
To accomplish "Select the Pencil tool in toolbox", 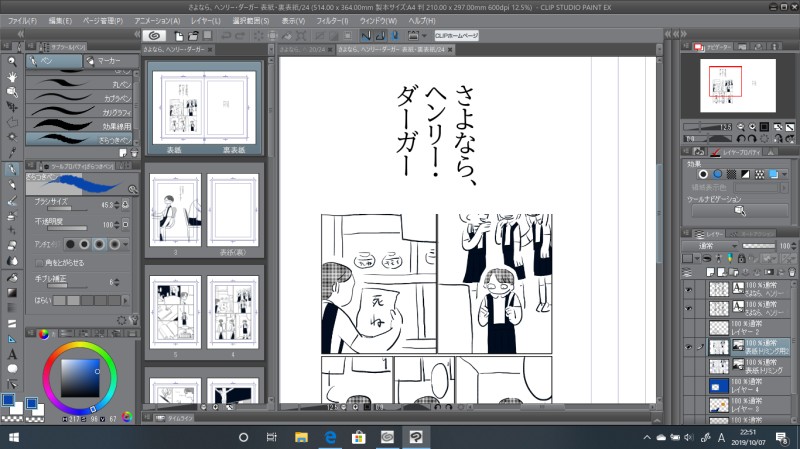I will point(12,185).
